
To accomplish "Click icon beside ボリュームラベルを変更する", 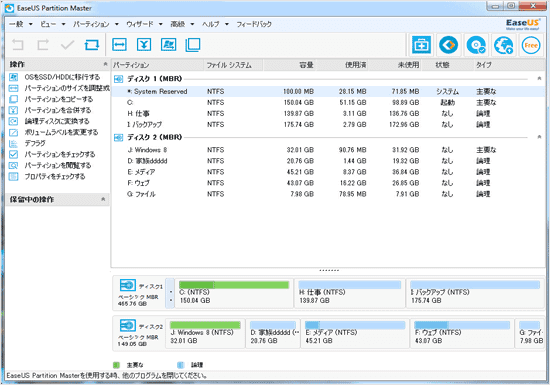I will point(13,133).
